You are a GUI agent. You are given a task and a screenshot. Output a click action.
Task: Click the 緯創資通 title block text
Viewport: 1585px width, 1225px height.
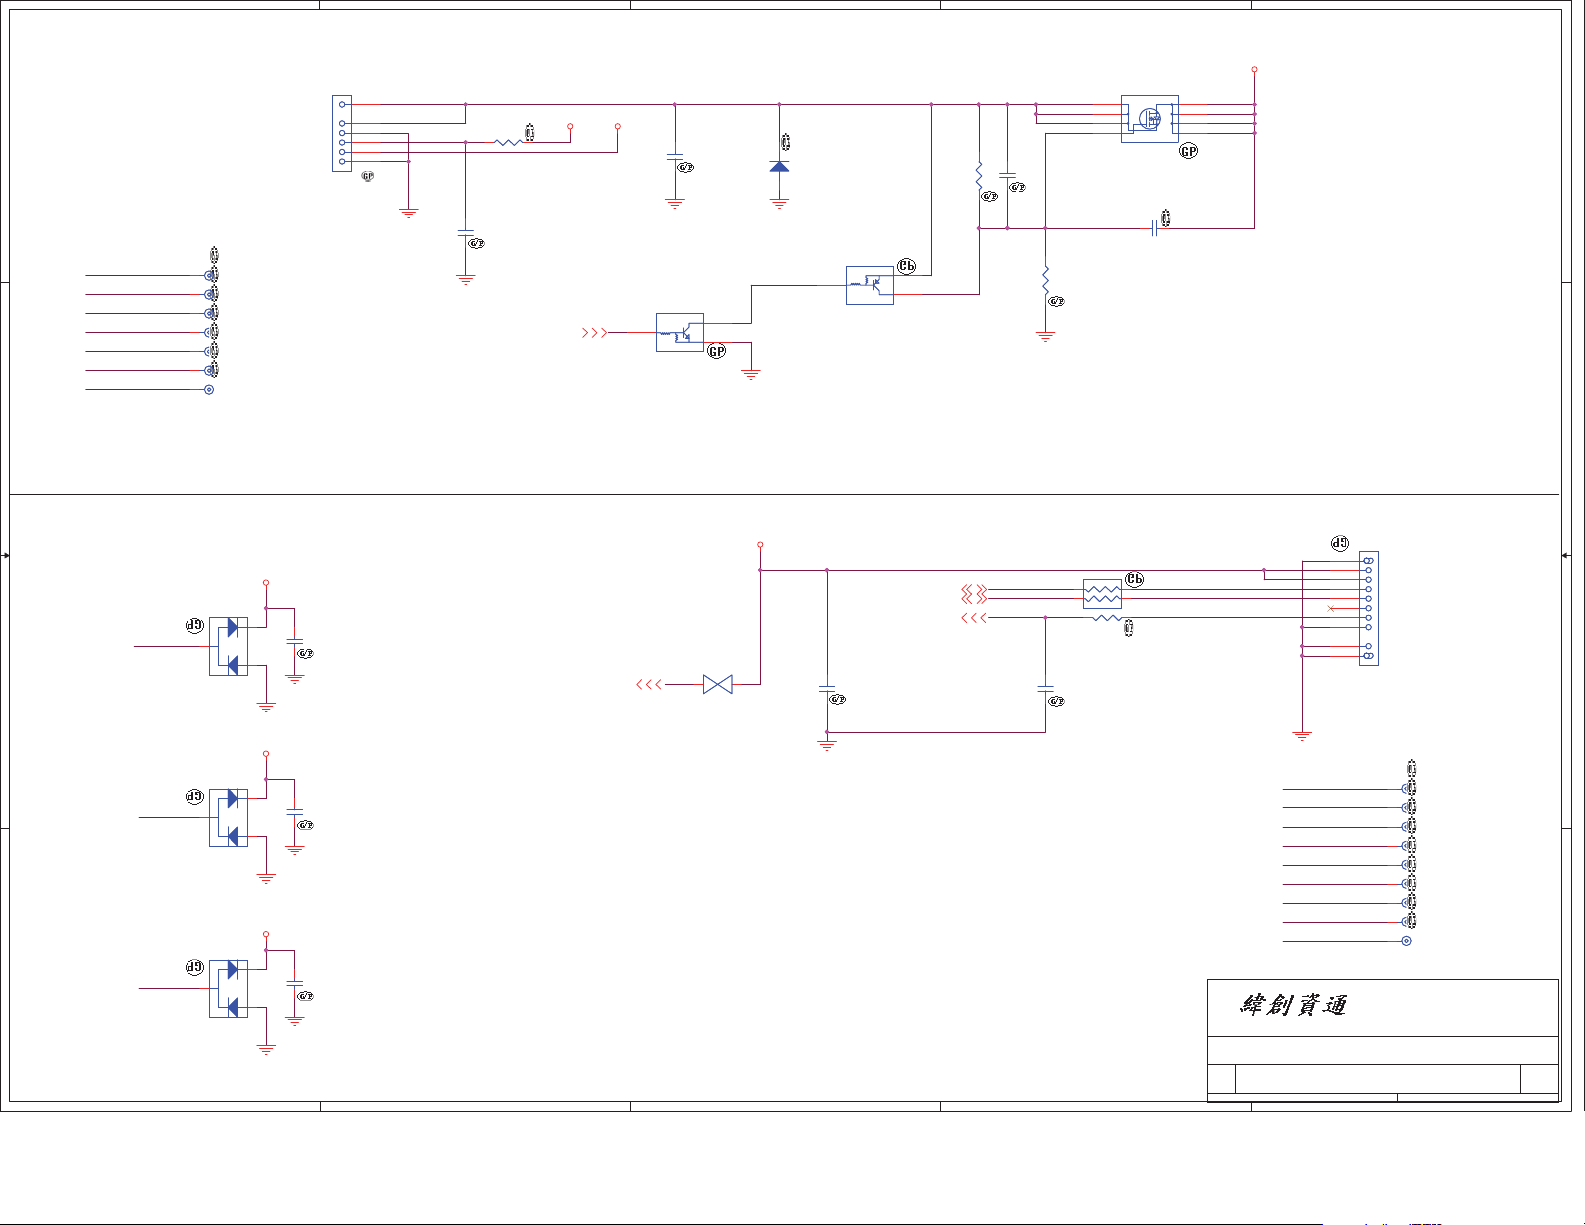pyautogui.click(x=1294, y=1005)
